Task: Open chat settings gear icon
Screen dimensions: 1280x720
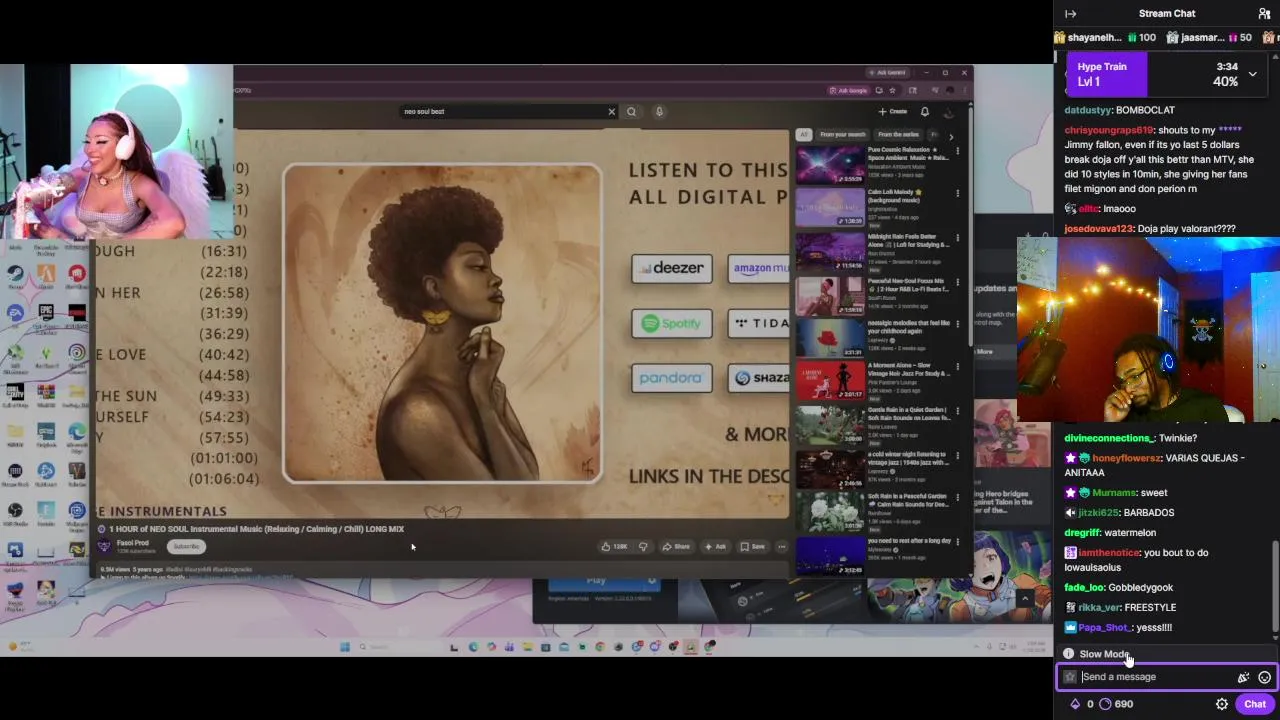Action: (x=1222, y=704)
